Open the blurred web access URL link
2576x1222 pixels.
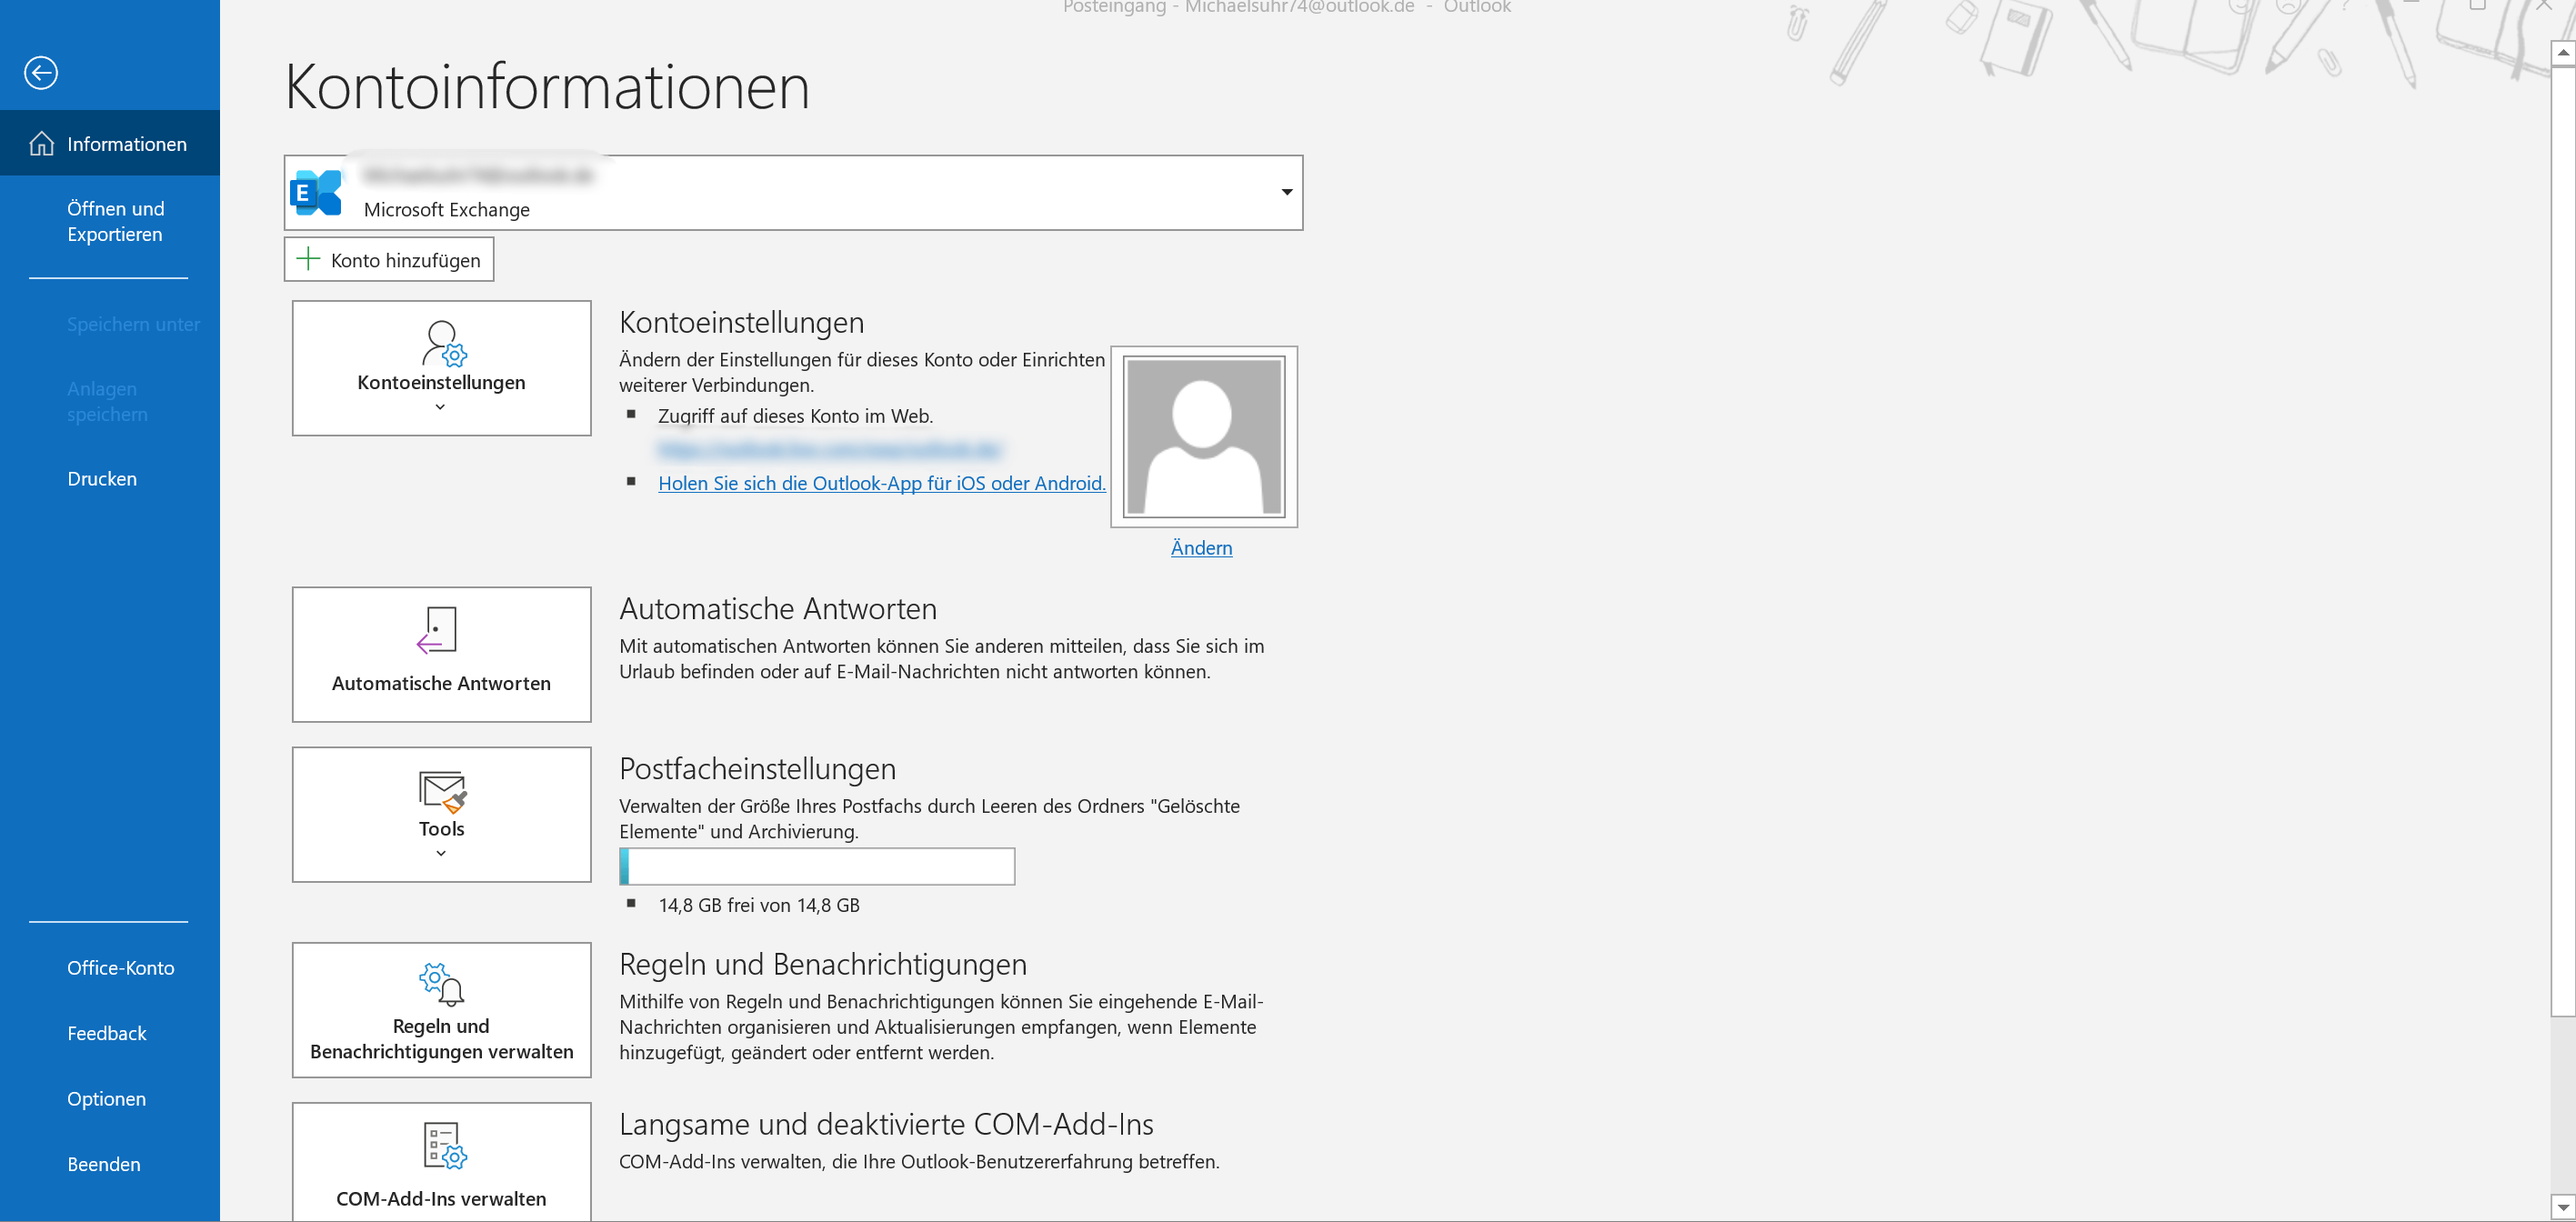point(829,450)
